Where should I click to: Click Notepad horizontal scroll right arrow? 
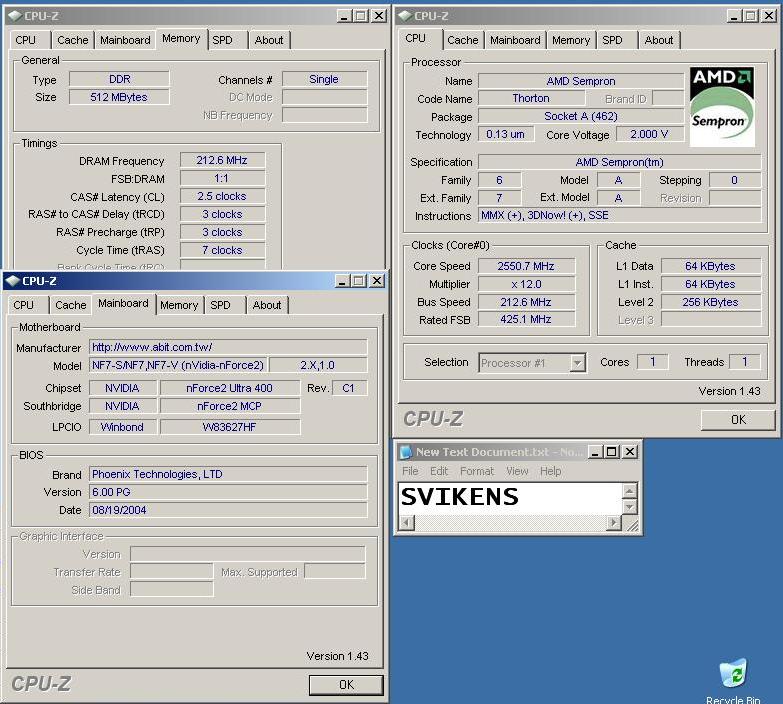pyautogui.click(x=613, y=523)
